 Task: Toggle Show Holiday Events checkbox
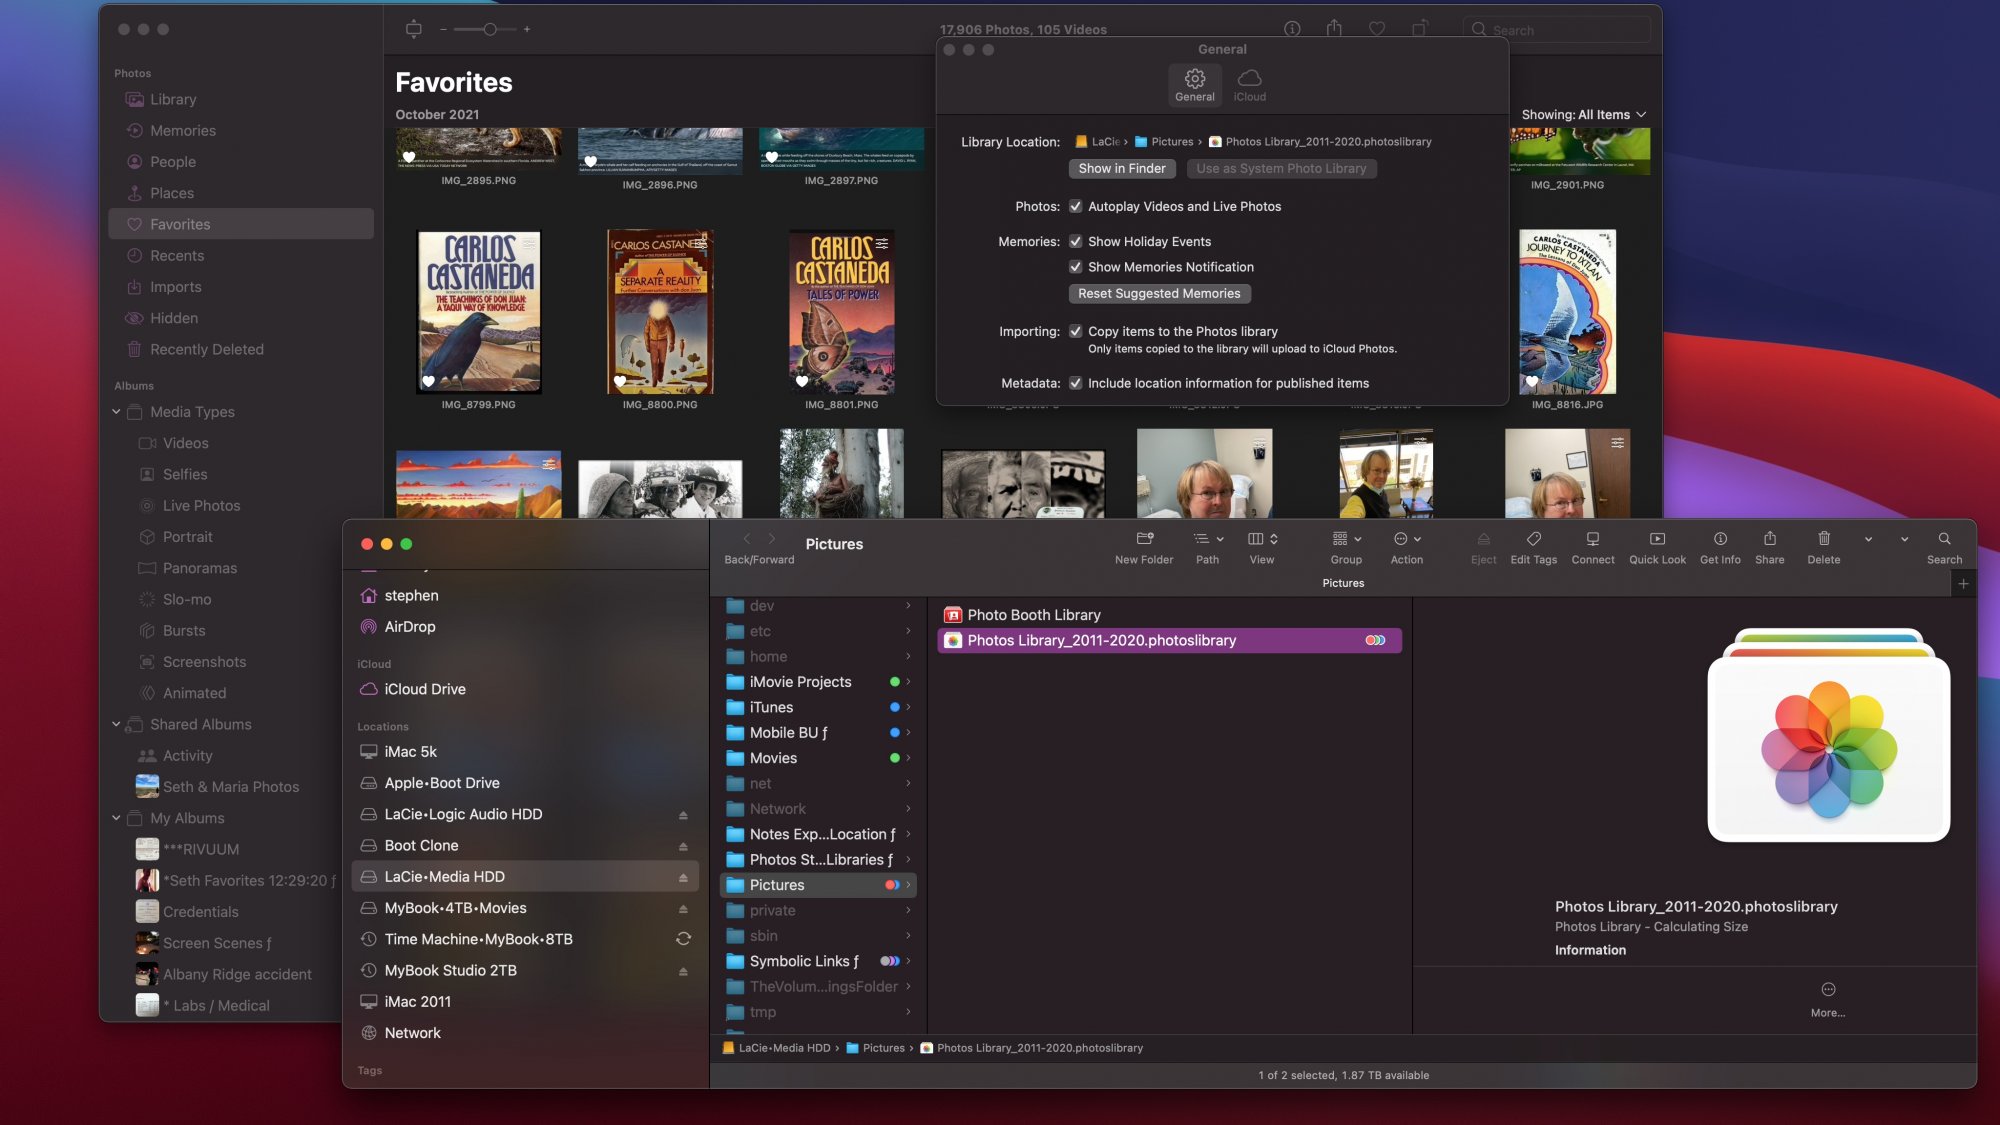[x=1076, y=242]
